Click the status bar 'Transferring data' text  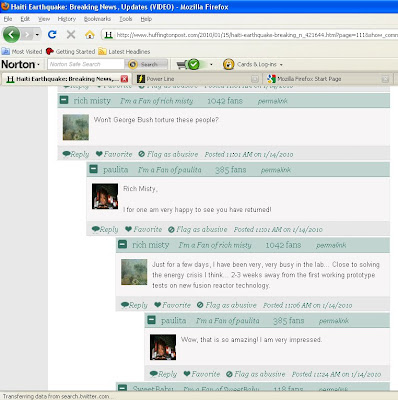(57, 396)
